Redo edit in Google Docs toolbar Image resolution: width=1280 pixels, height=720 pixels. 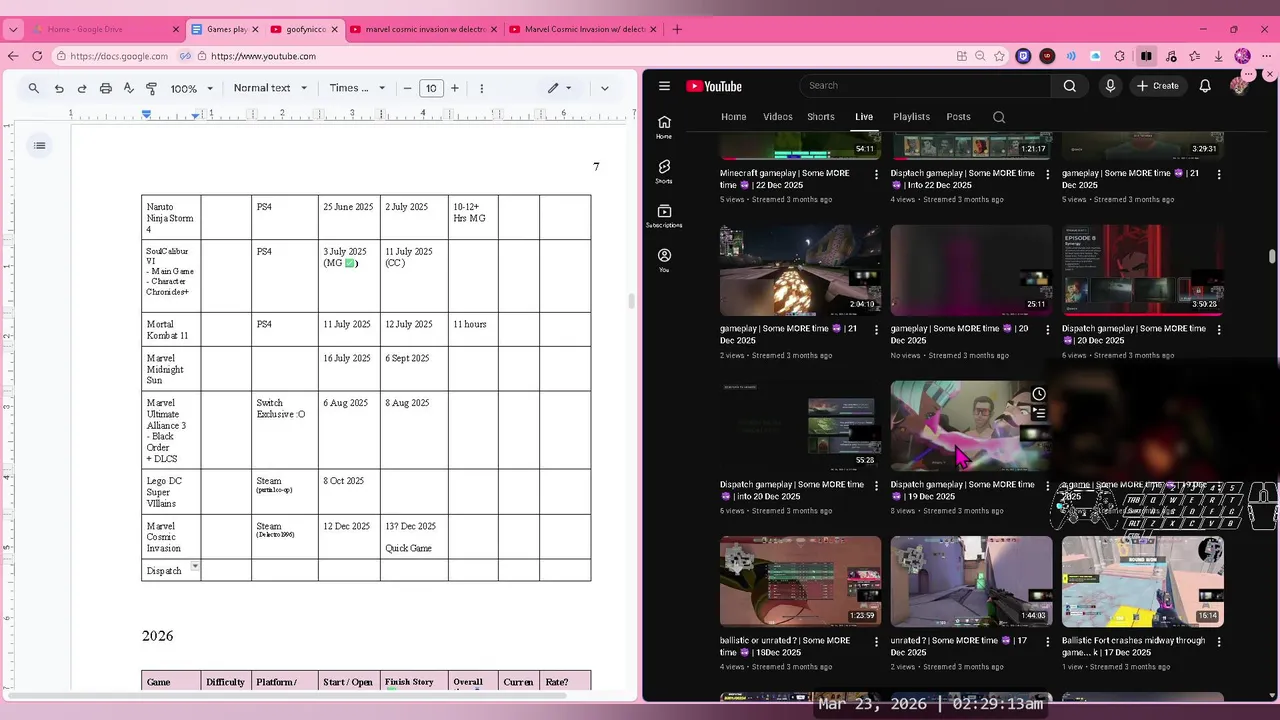[82, 88]
